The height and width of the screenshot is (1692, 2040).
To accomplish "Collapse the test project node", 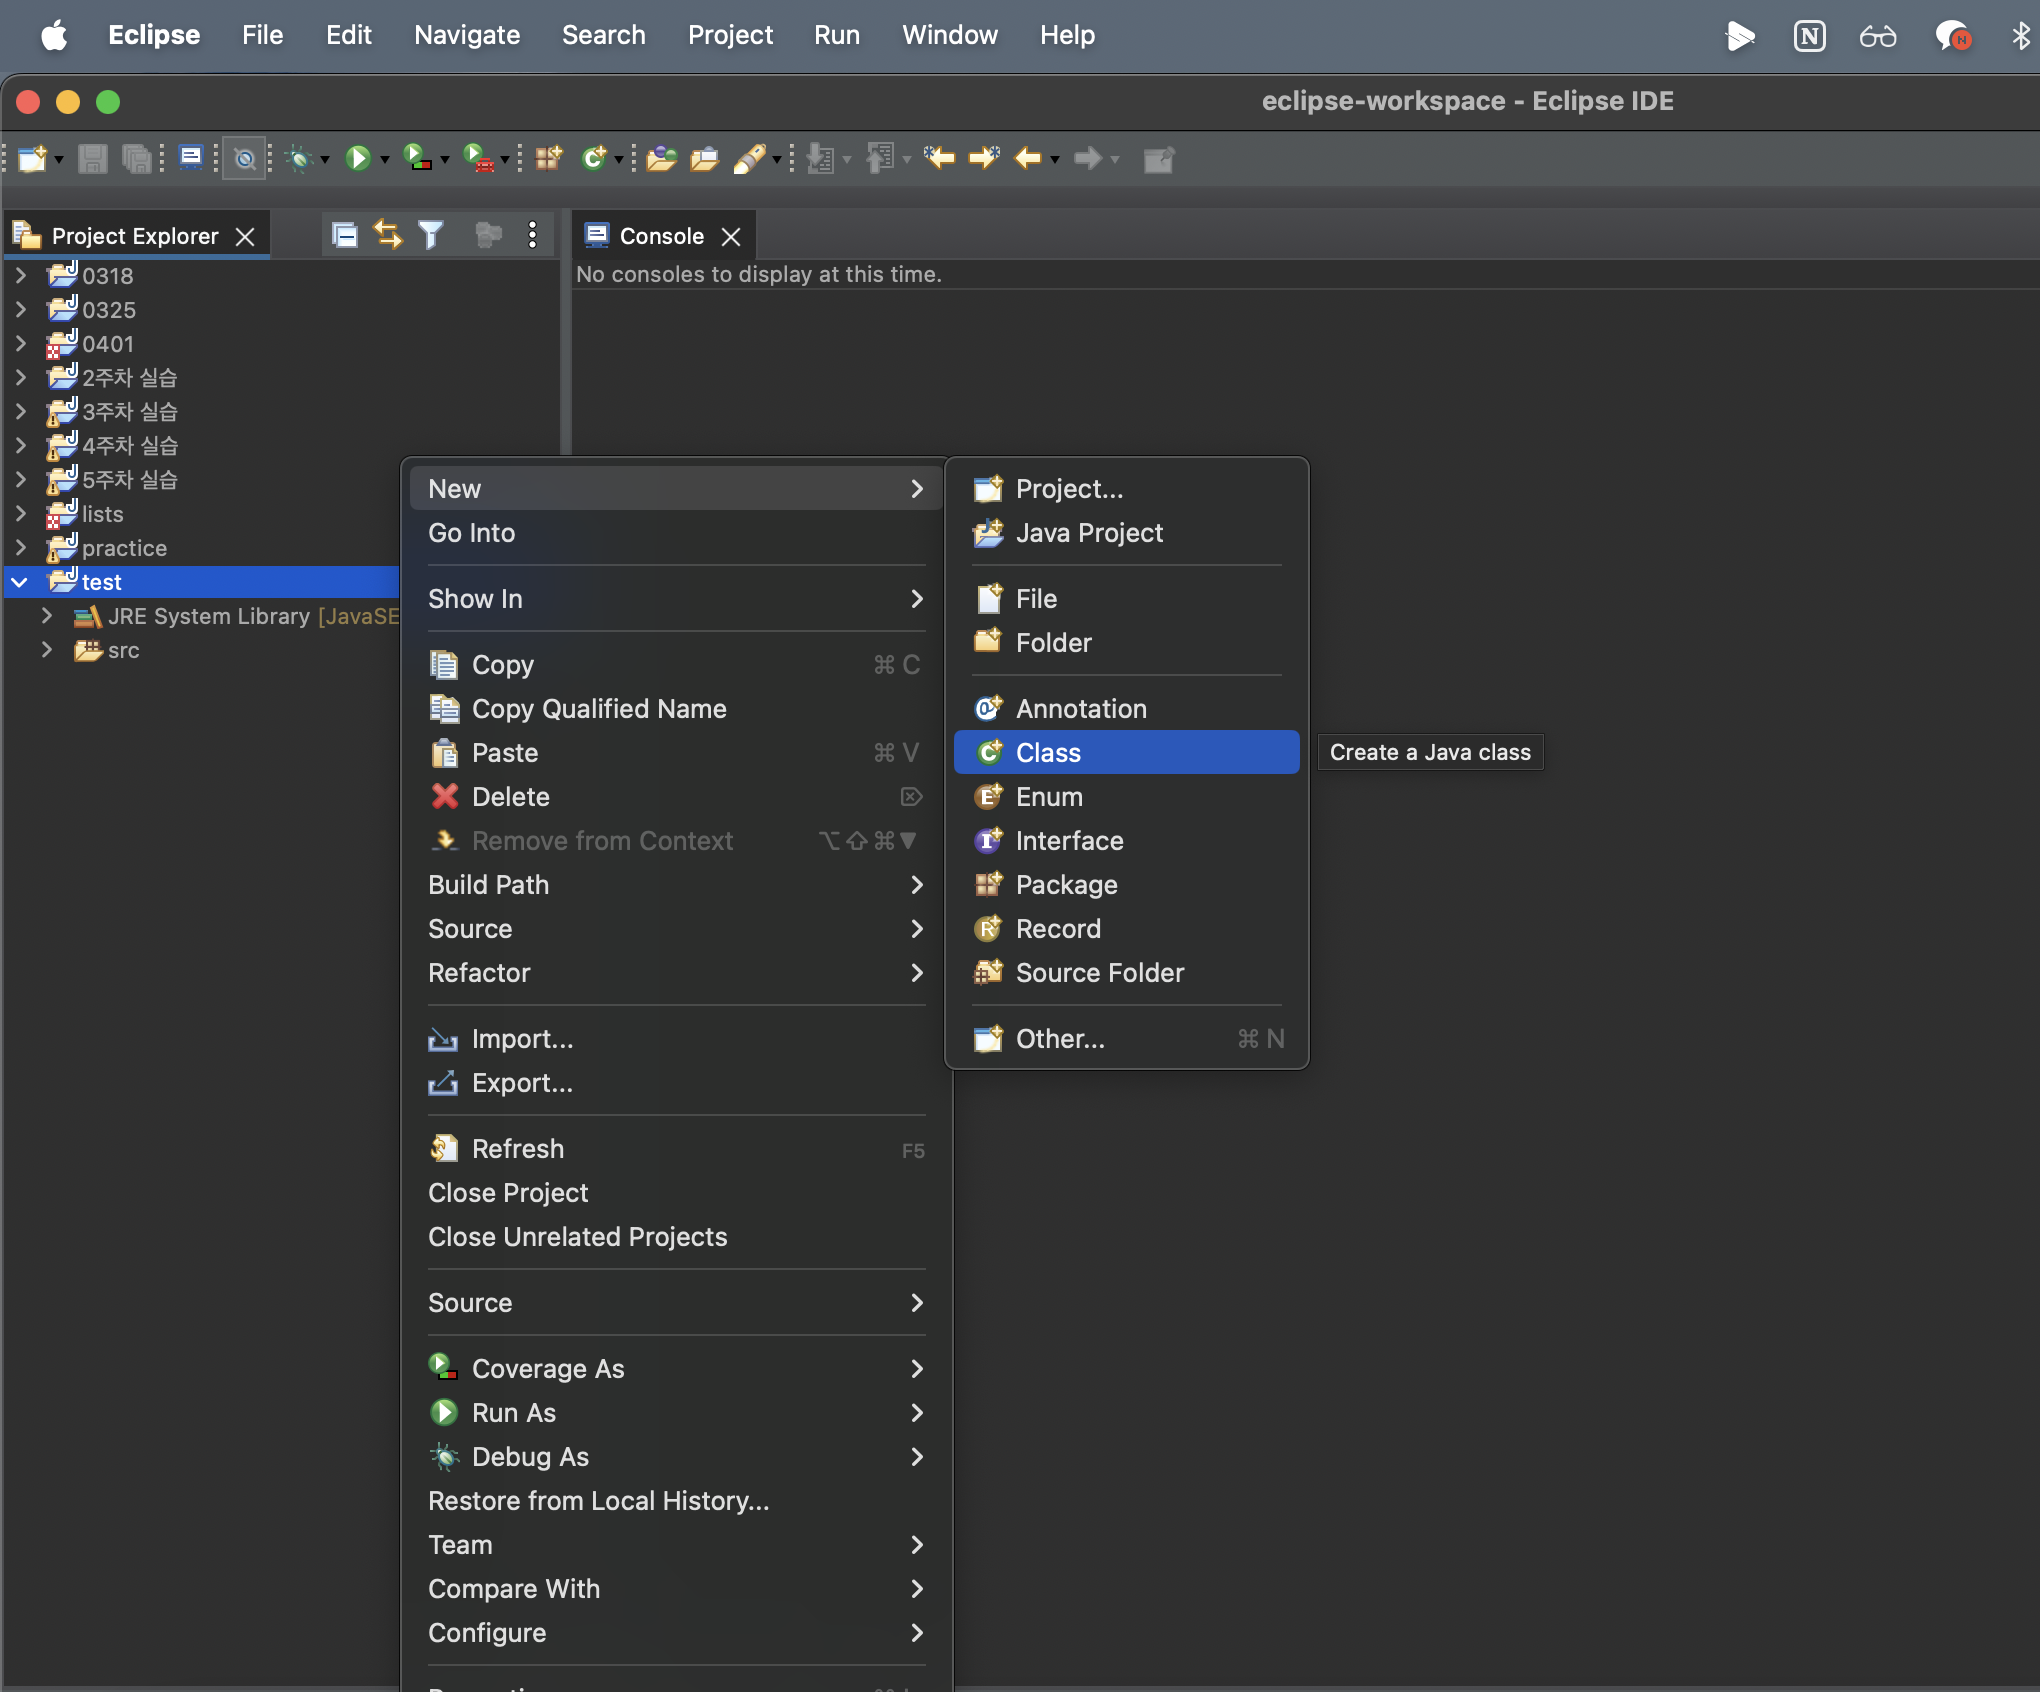I will 20,582.
